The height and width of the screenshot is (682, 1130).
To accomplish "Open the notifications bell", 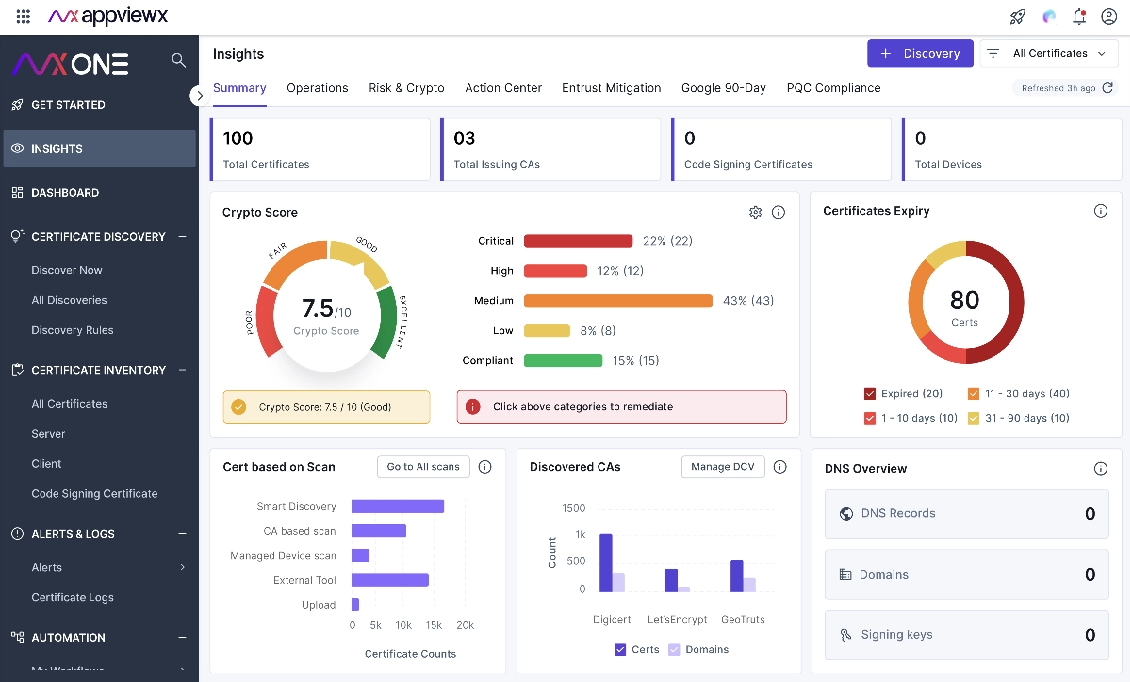I will tap(1079, 16).
